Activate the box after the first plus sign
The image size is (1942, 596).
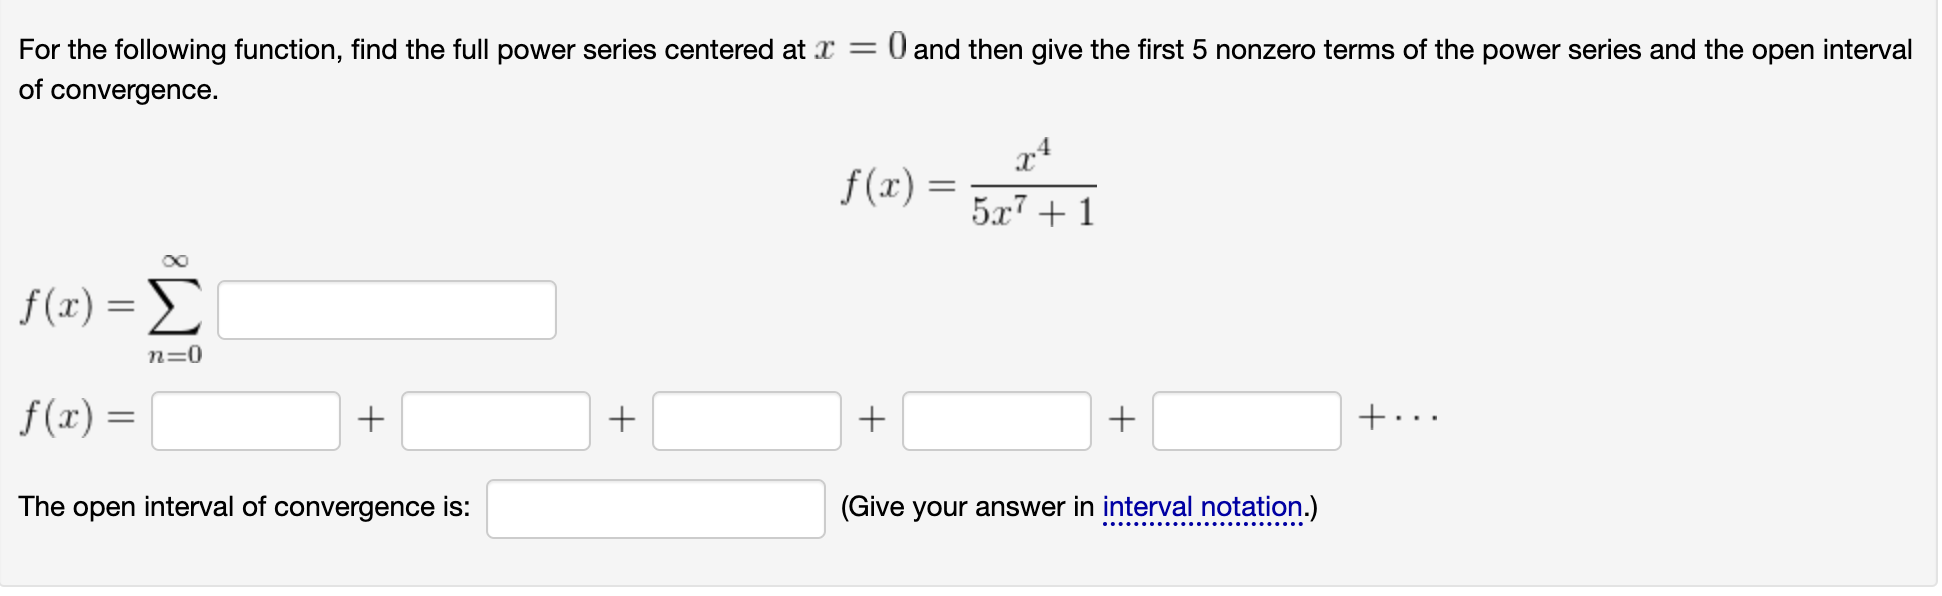tap(497, 421)
